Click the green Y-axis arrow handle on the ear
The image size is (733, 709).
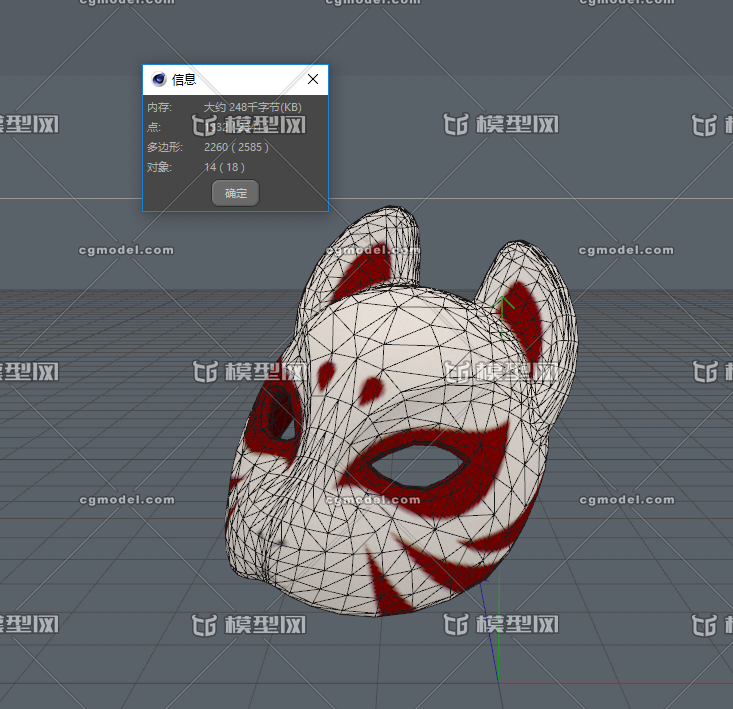(503, 302)
